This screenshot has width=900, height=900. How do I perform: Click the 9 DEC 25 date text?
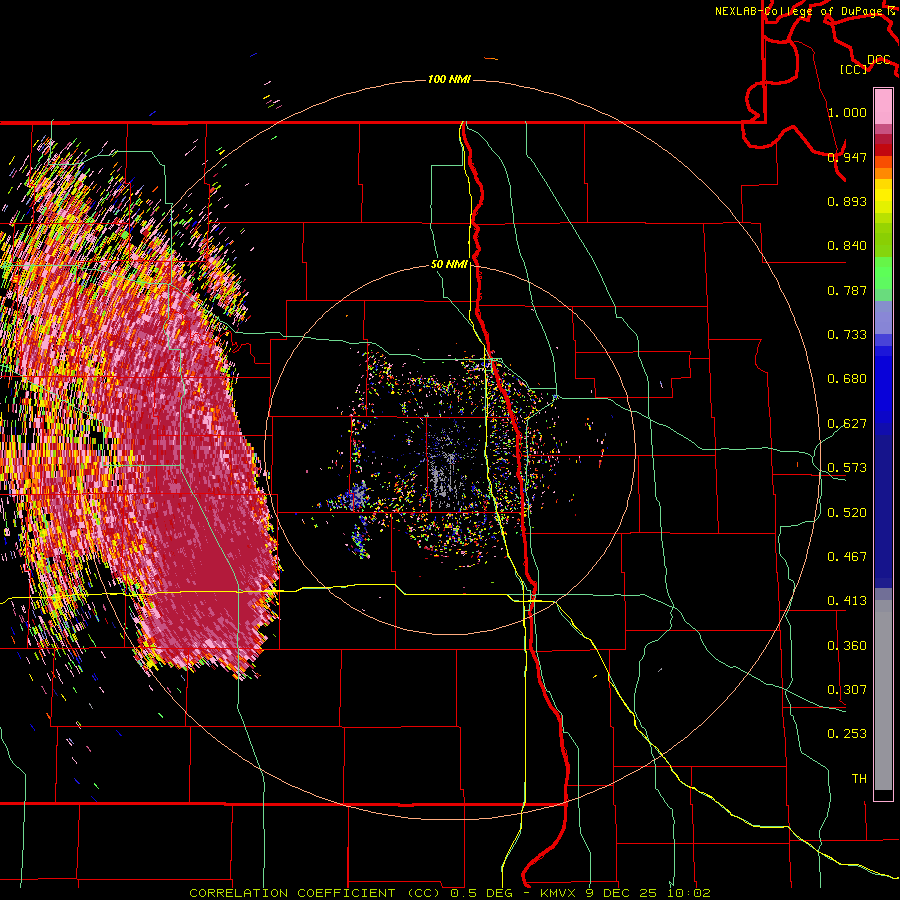[x=623, y=893]
